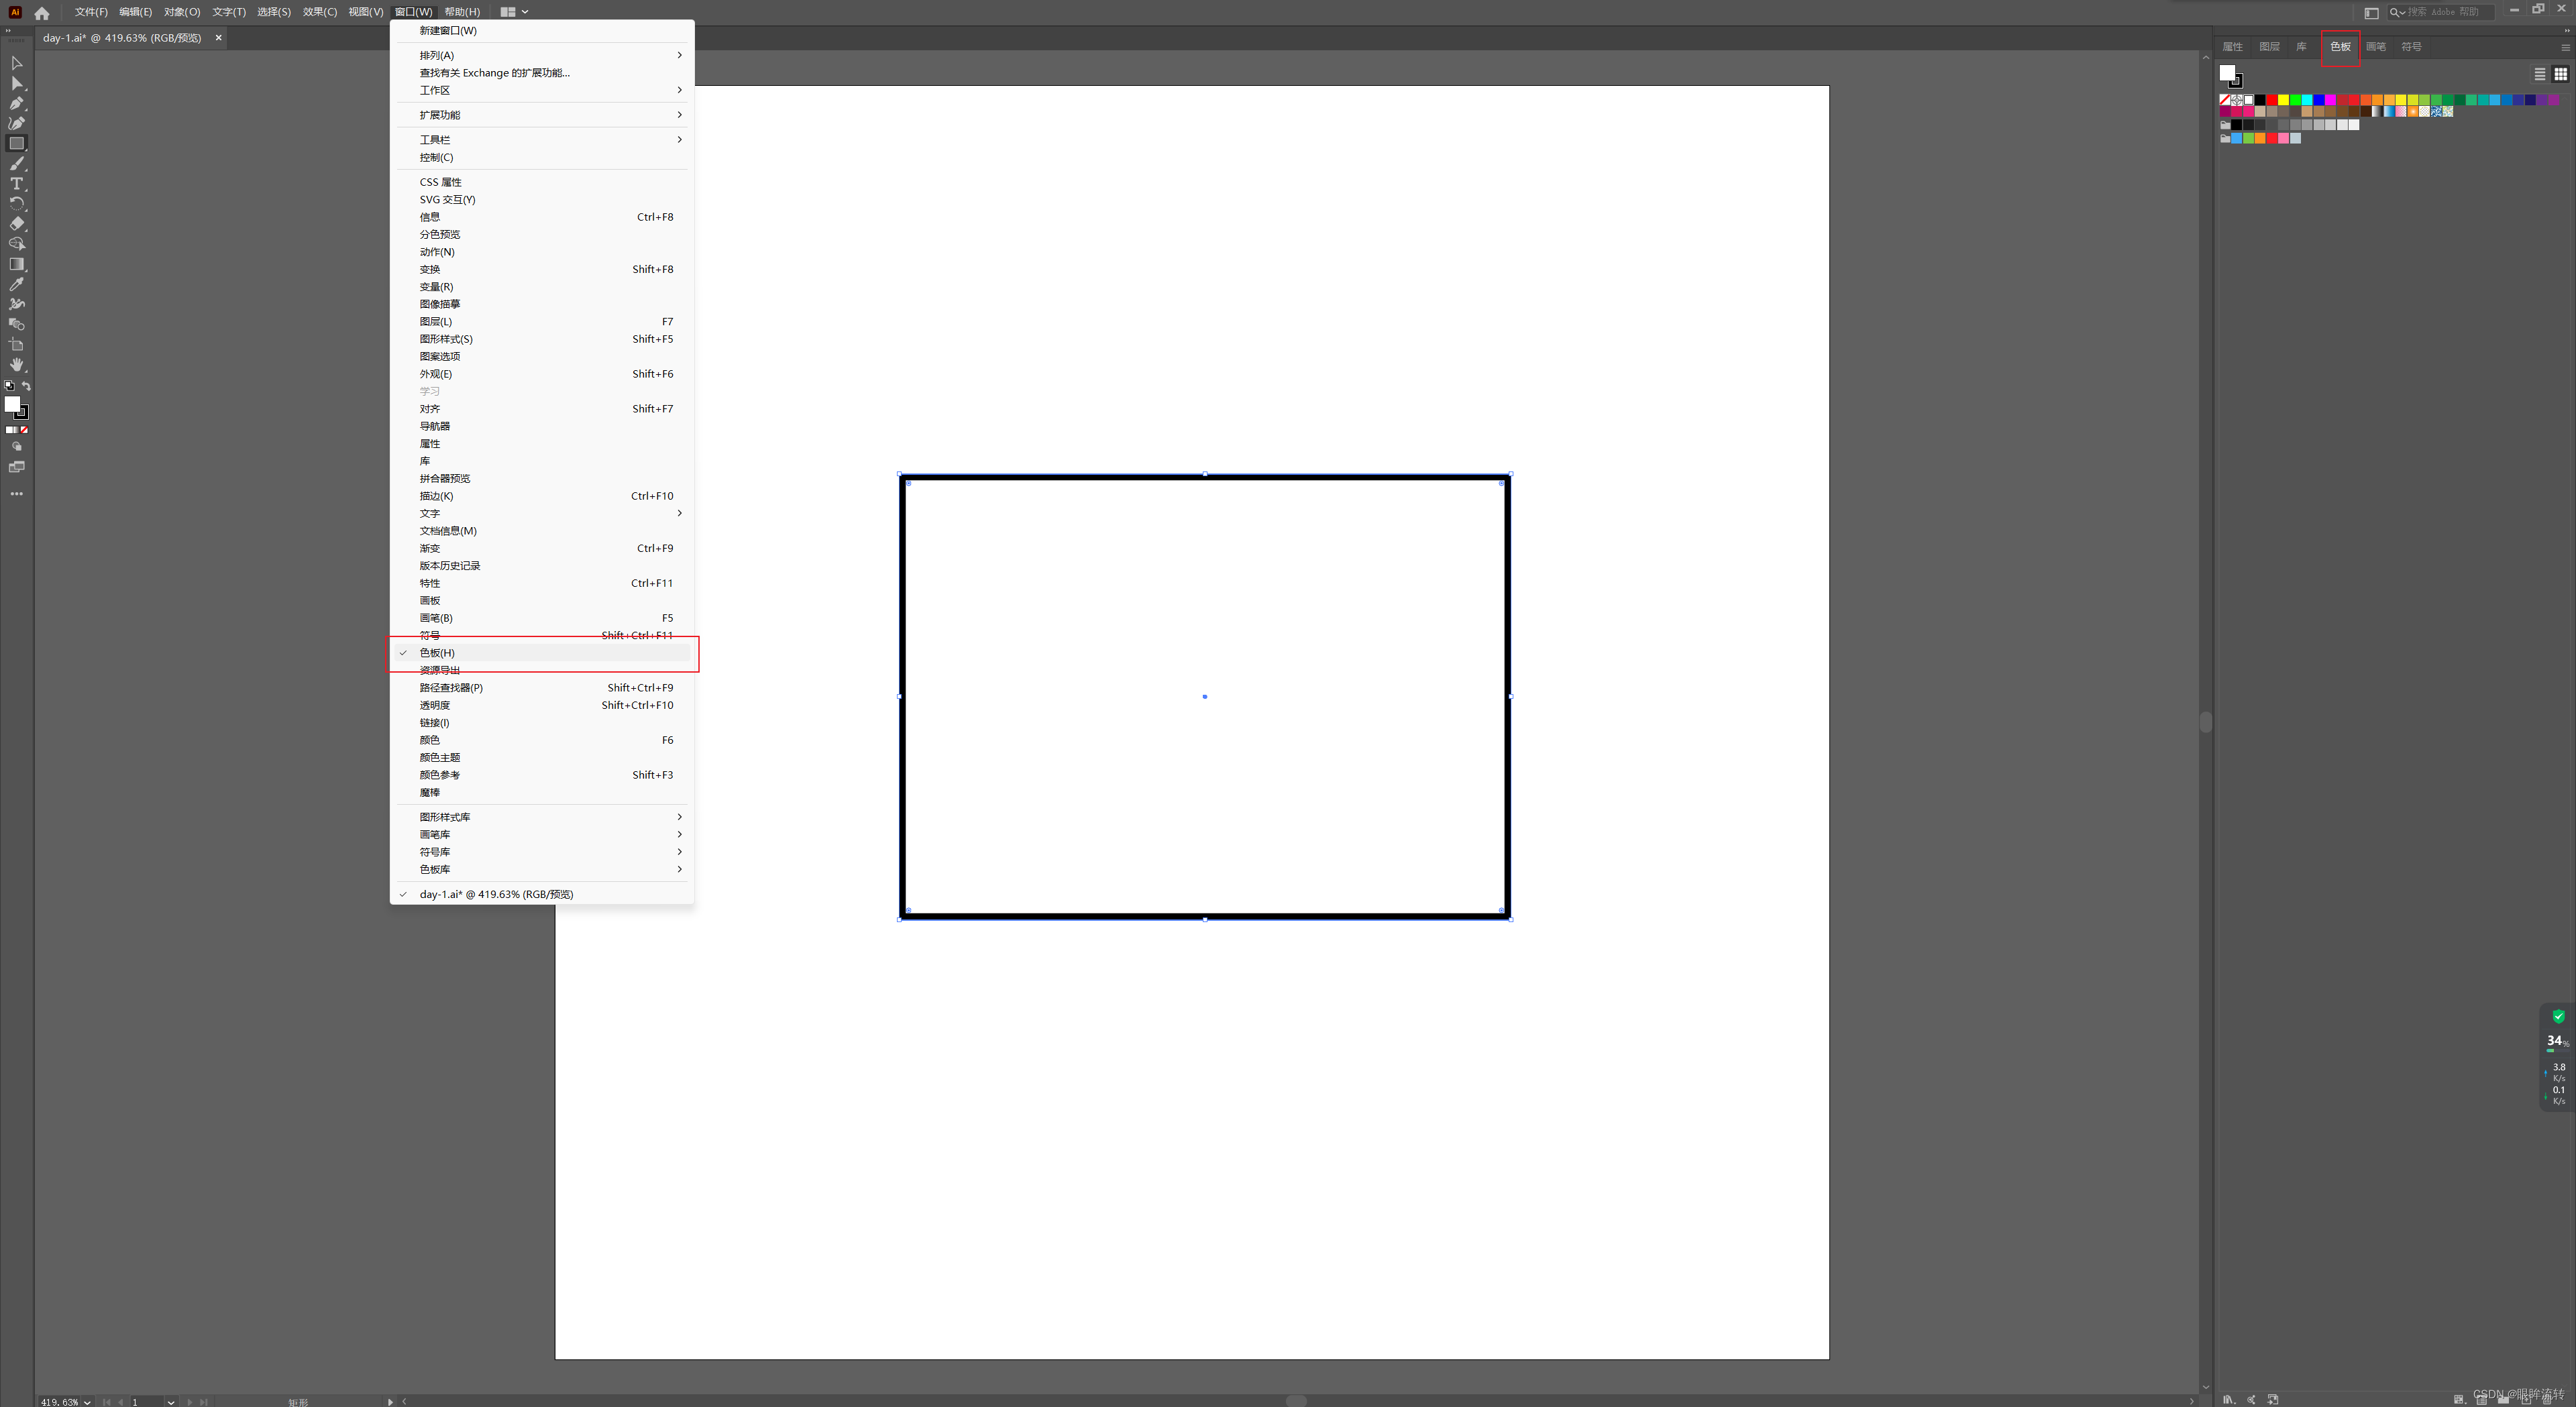
Task: Click the Adobe help search field
Action: [2442, 12]
